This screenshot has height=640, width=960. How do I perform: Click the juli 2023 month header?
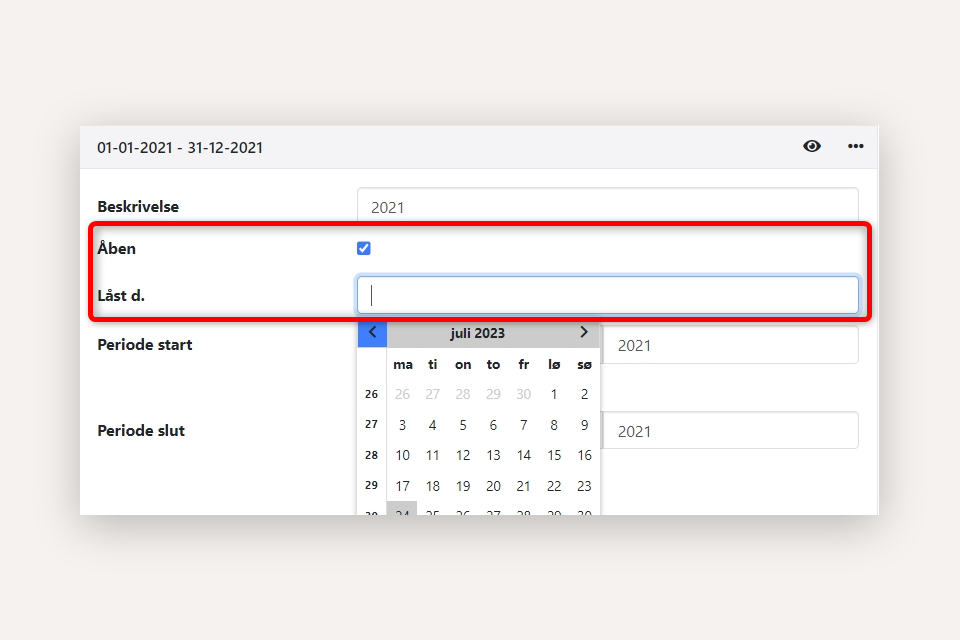tap(477, 333)
